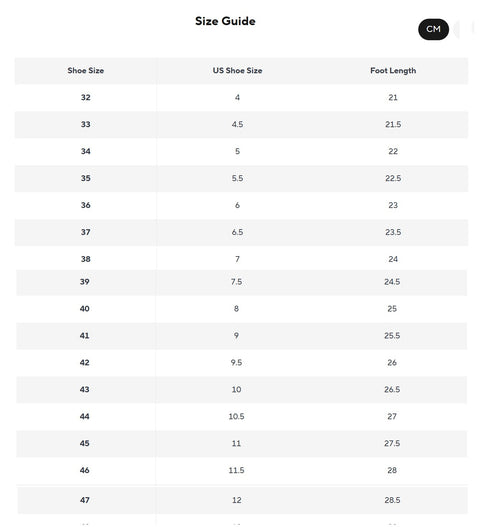Select shoe size 45 cell
This screenshot has height=527, width=480.
point(84,443)
